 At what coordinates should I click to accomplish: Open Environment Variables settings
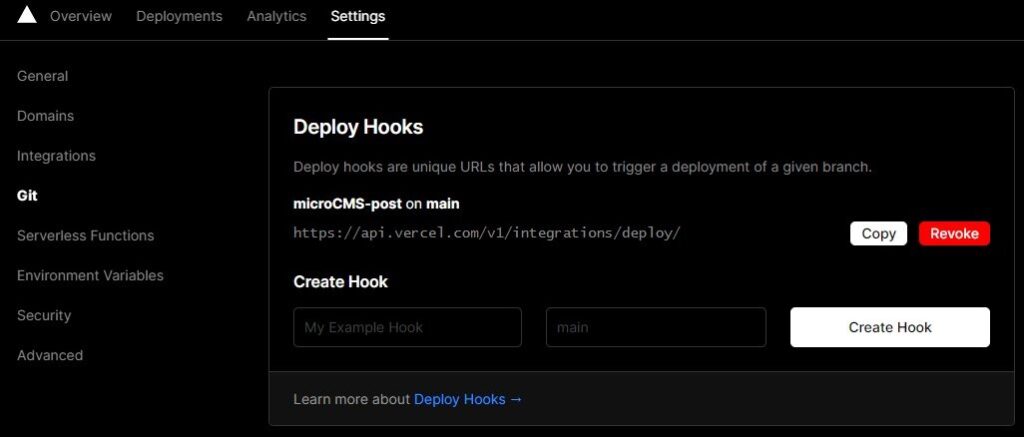90,275
